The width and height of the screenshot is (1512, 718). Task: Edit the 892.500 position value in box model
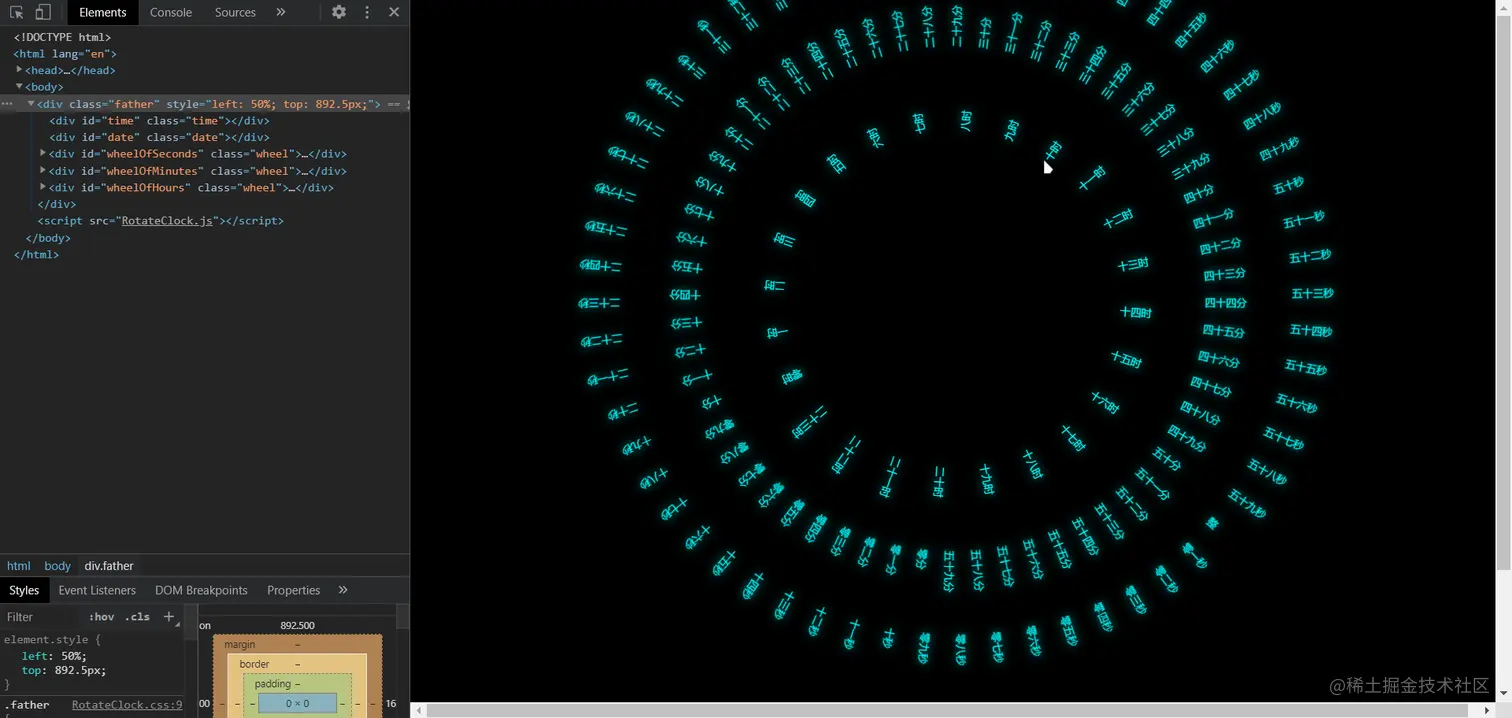[297, 625]
